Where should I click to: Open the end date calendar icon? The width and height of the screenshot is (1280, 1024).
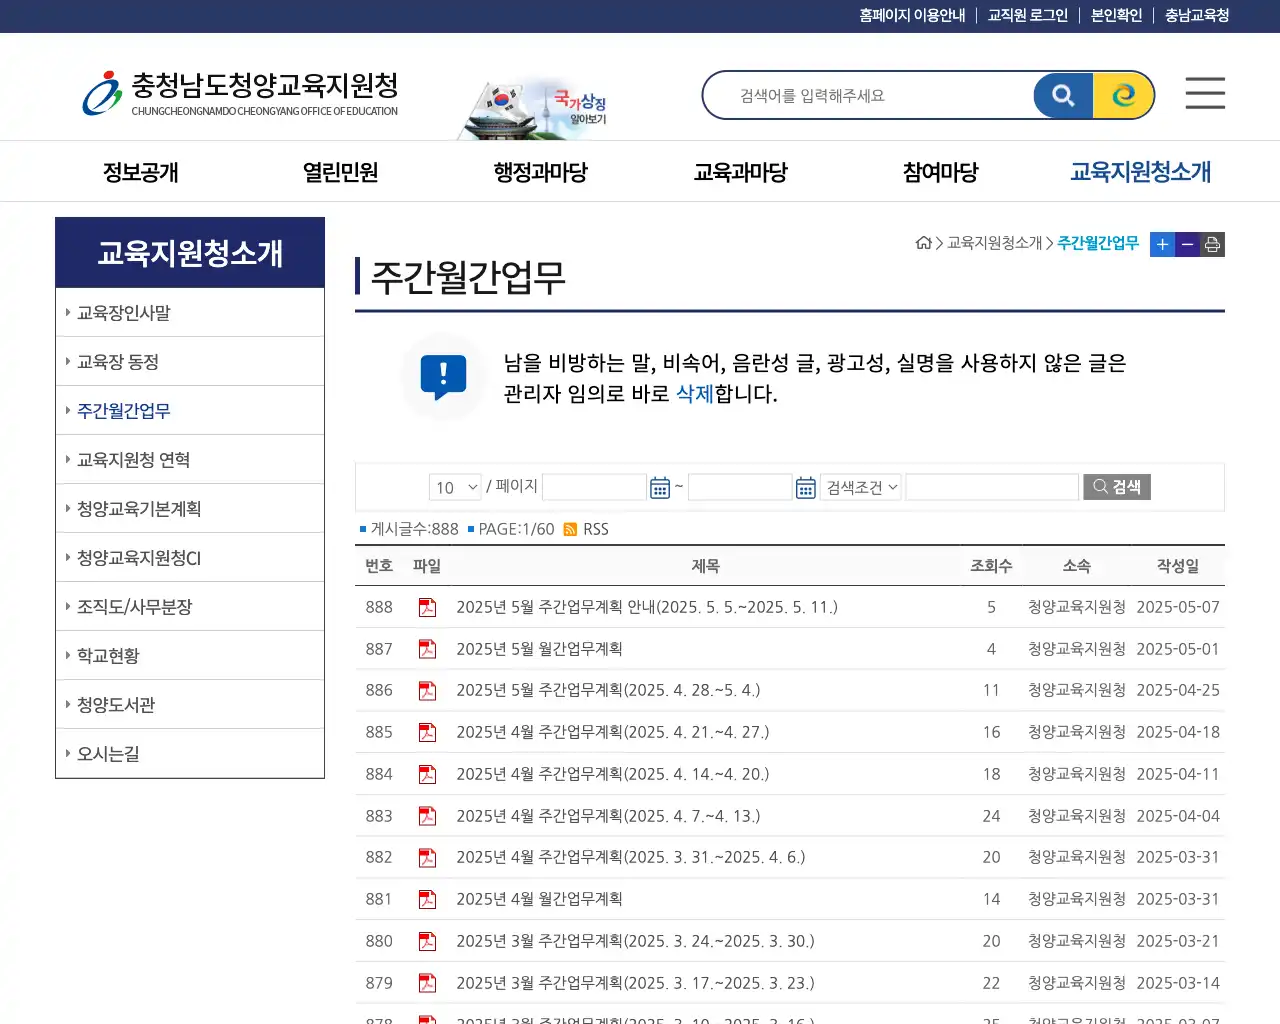pyautogui.click(x=806, y=488)
